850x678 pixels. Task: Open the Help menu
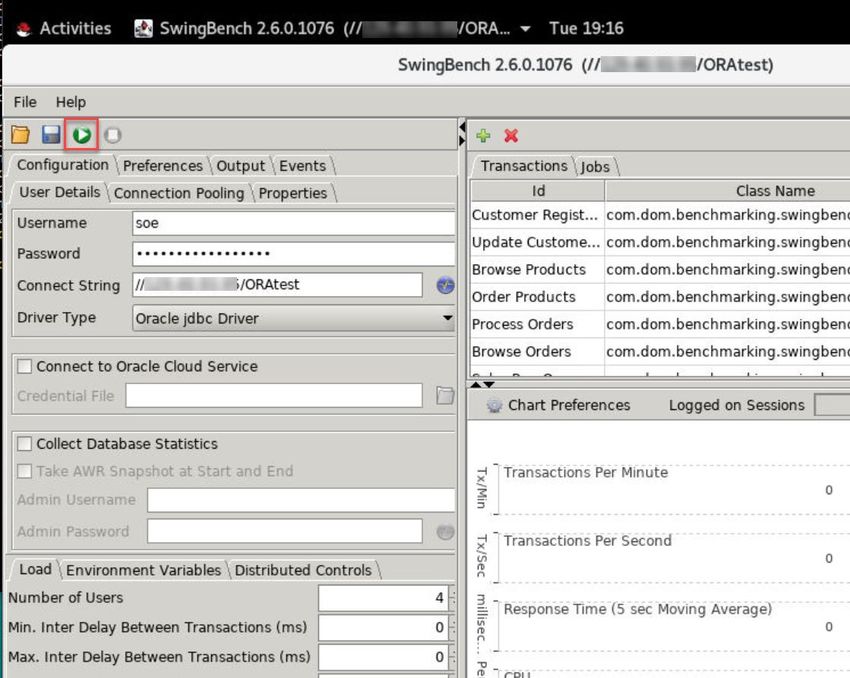tap(70, 102)
